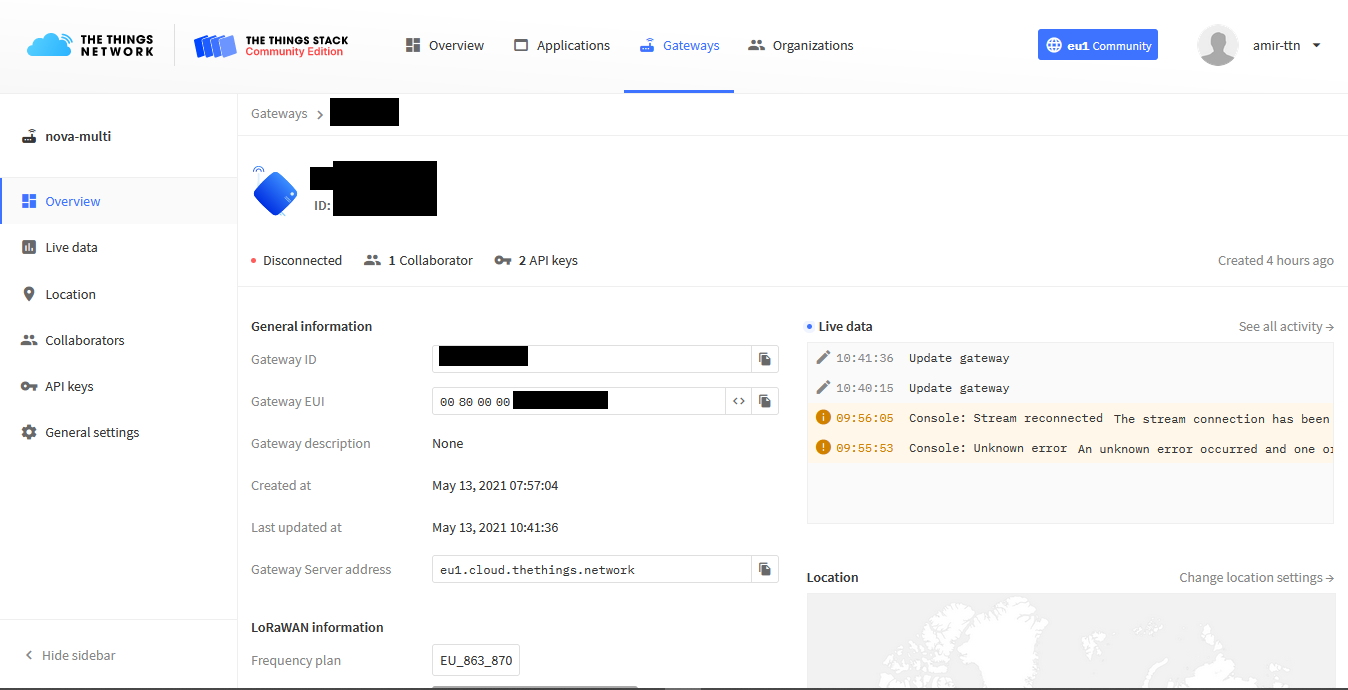Image resolution: width=1348 pixels, height=690 pixels.
Task: Open Live data in the sidebar
Action: [x=71, y=247]
